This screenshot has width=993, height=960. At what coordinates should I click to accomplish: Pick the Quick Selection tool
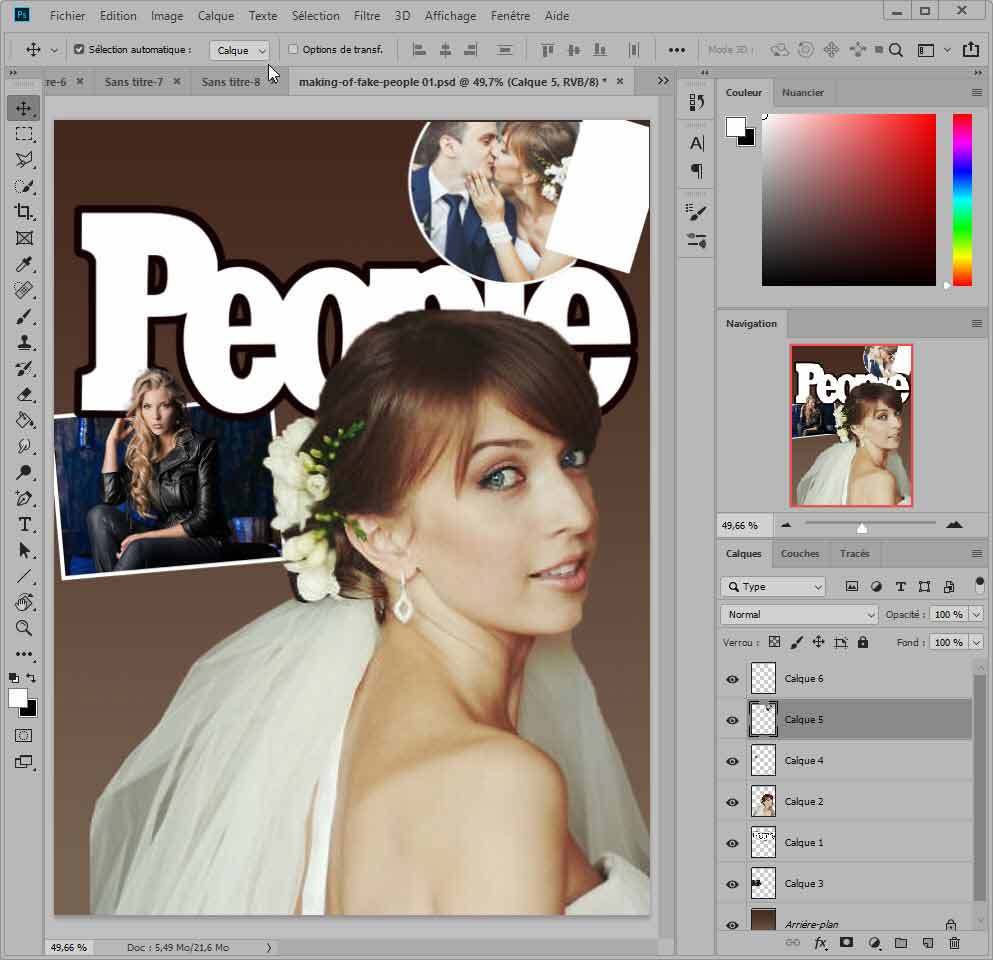(24, 186)
